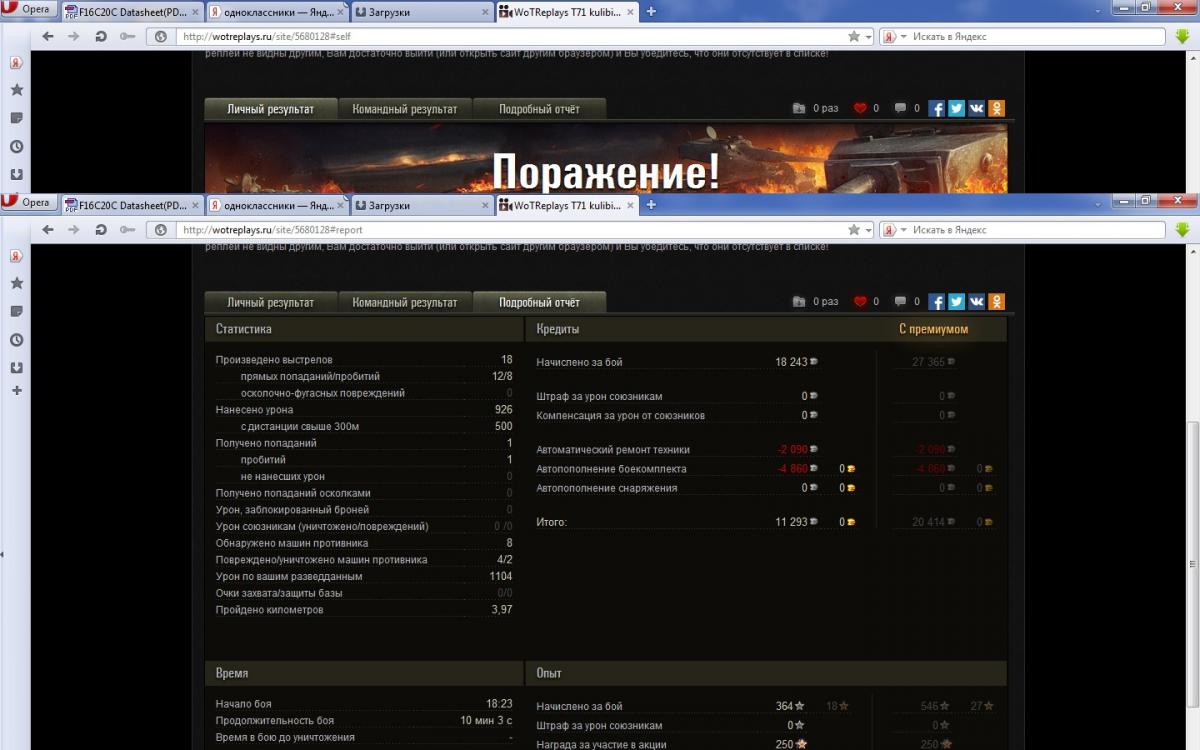Select the Загрузки browser tab in the lower window
Image resolution: width=1200 pixels, height=750 pixels.
(x=420, y=205)
